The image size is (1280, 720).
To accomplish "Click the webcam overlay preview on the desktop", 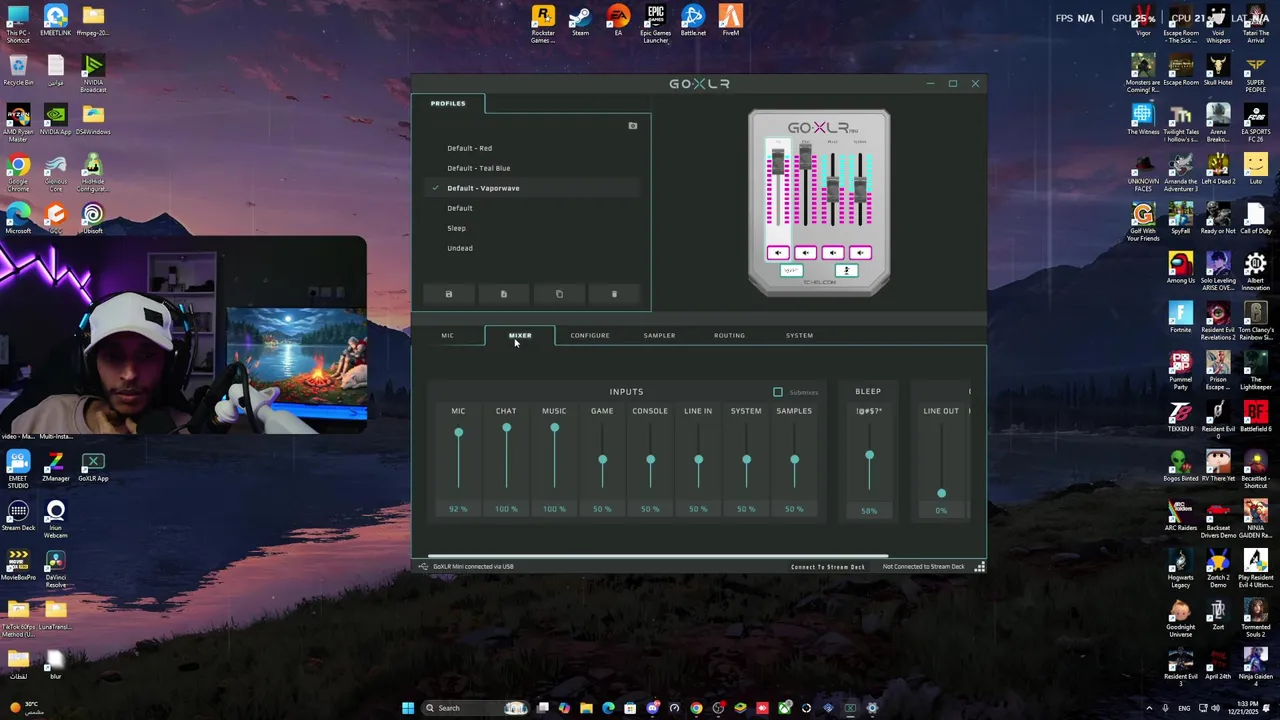I will tap(183, 335).
